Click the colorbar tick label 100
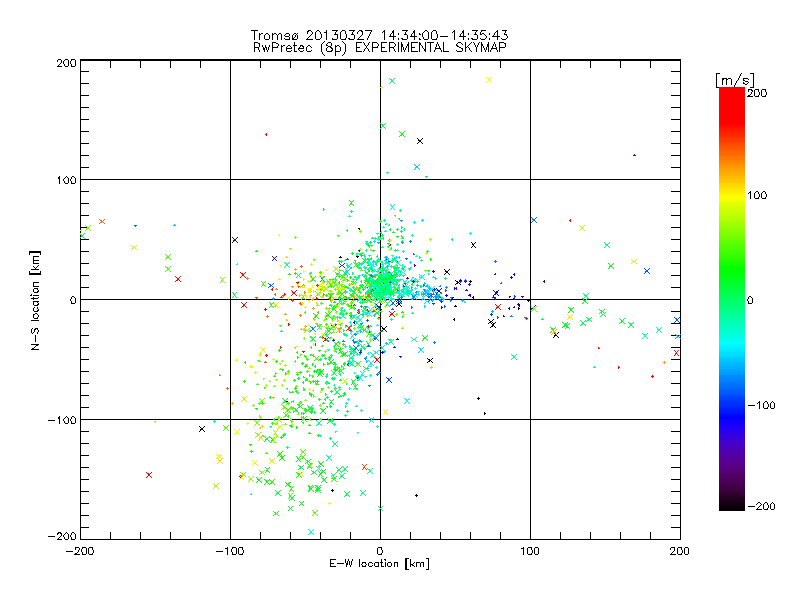The image size is (800, 600). pos(757,195)
